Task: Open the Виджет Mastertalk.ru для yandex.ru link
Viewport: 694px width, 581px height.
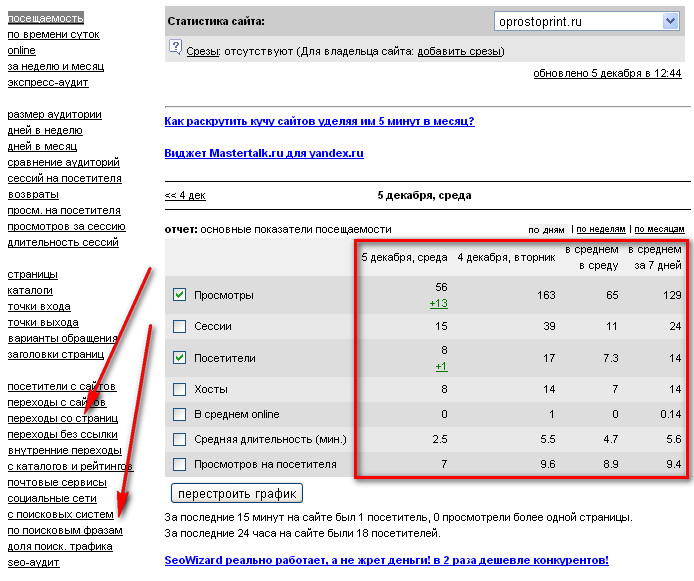Action: (264, 153)
